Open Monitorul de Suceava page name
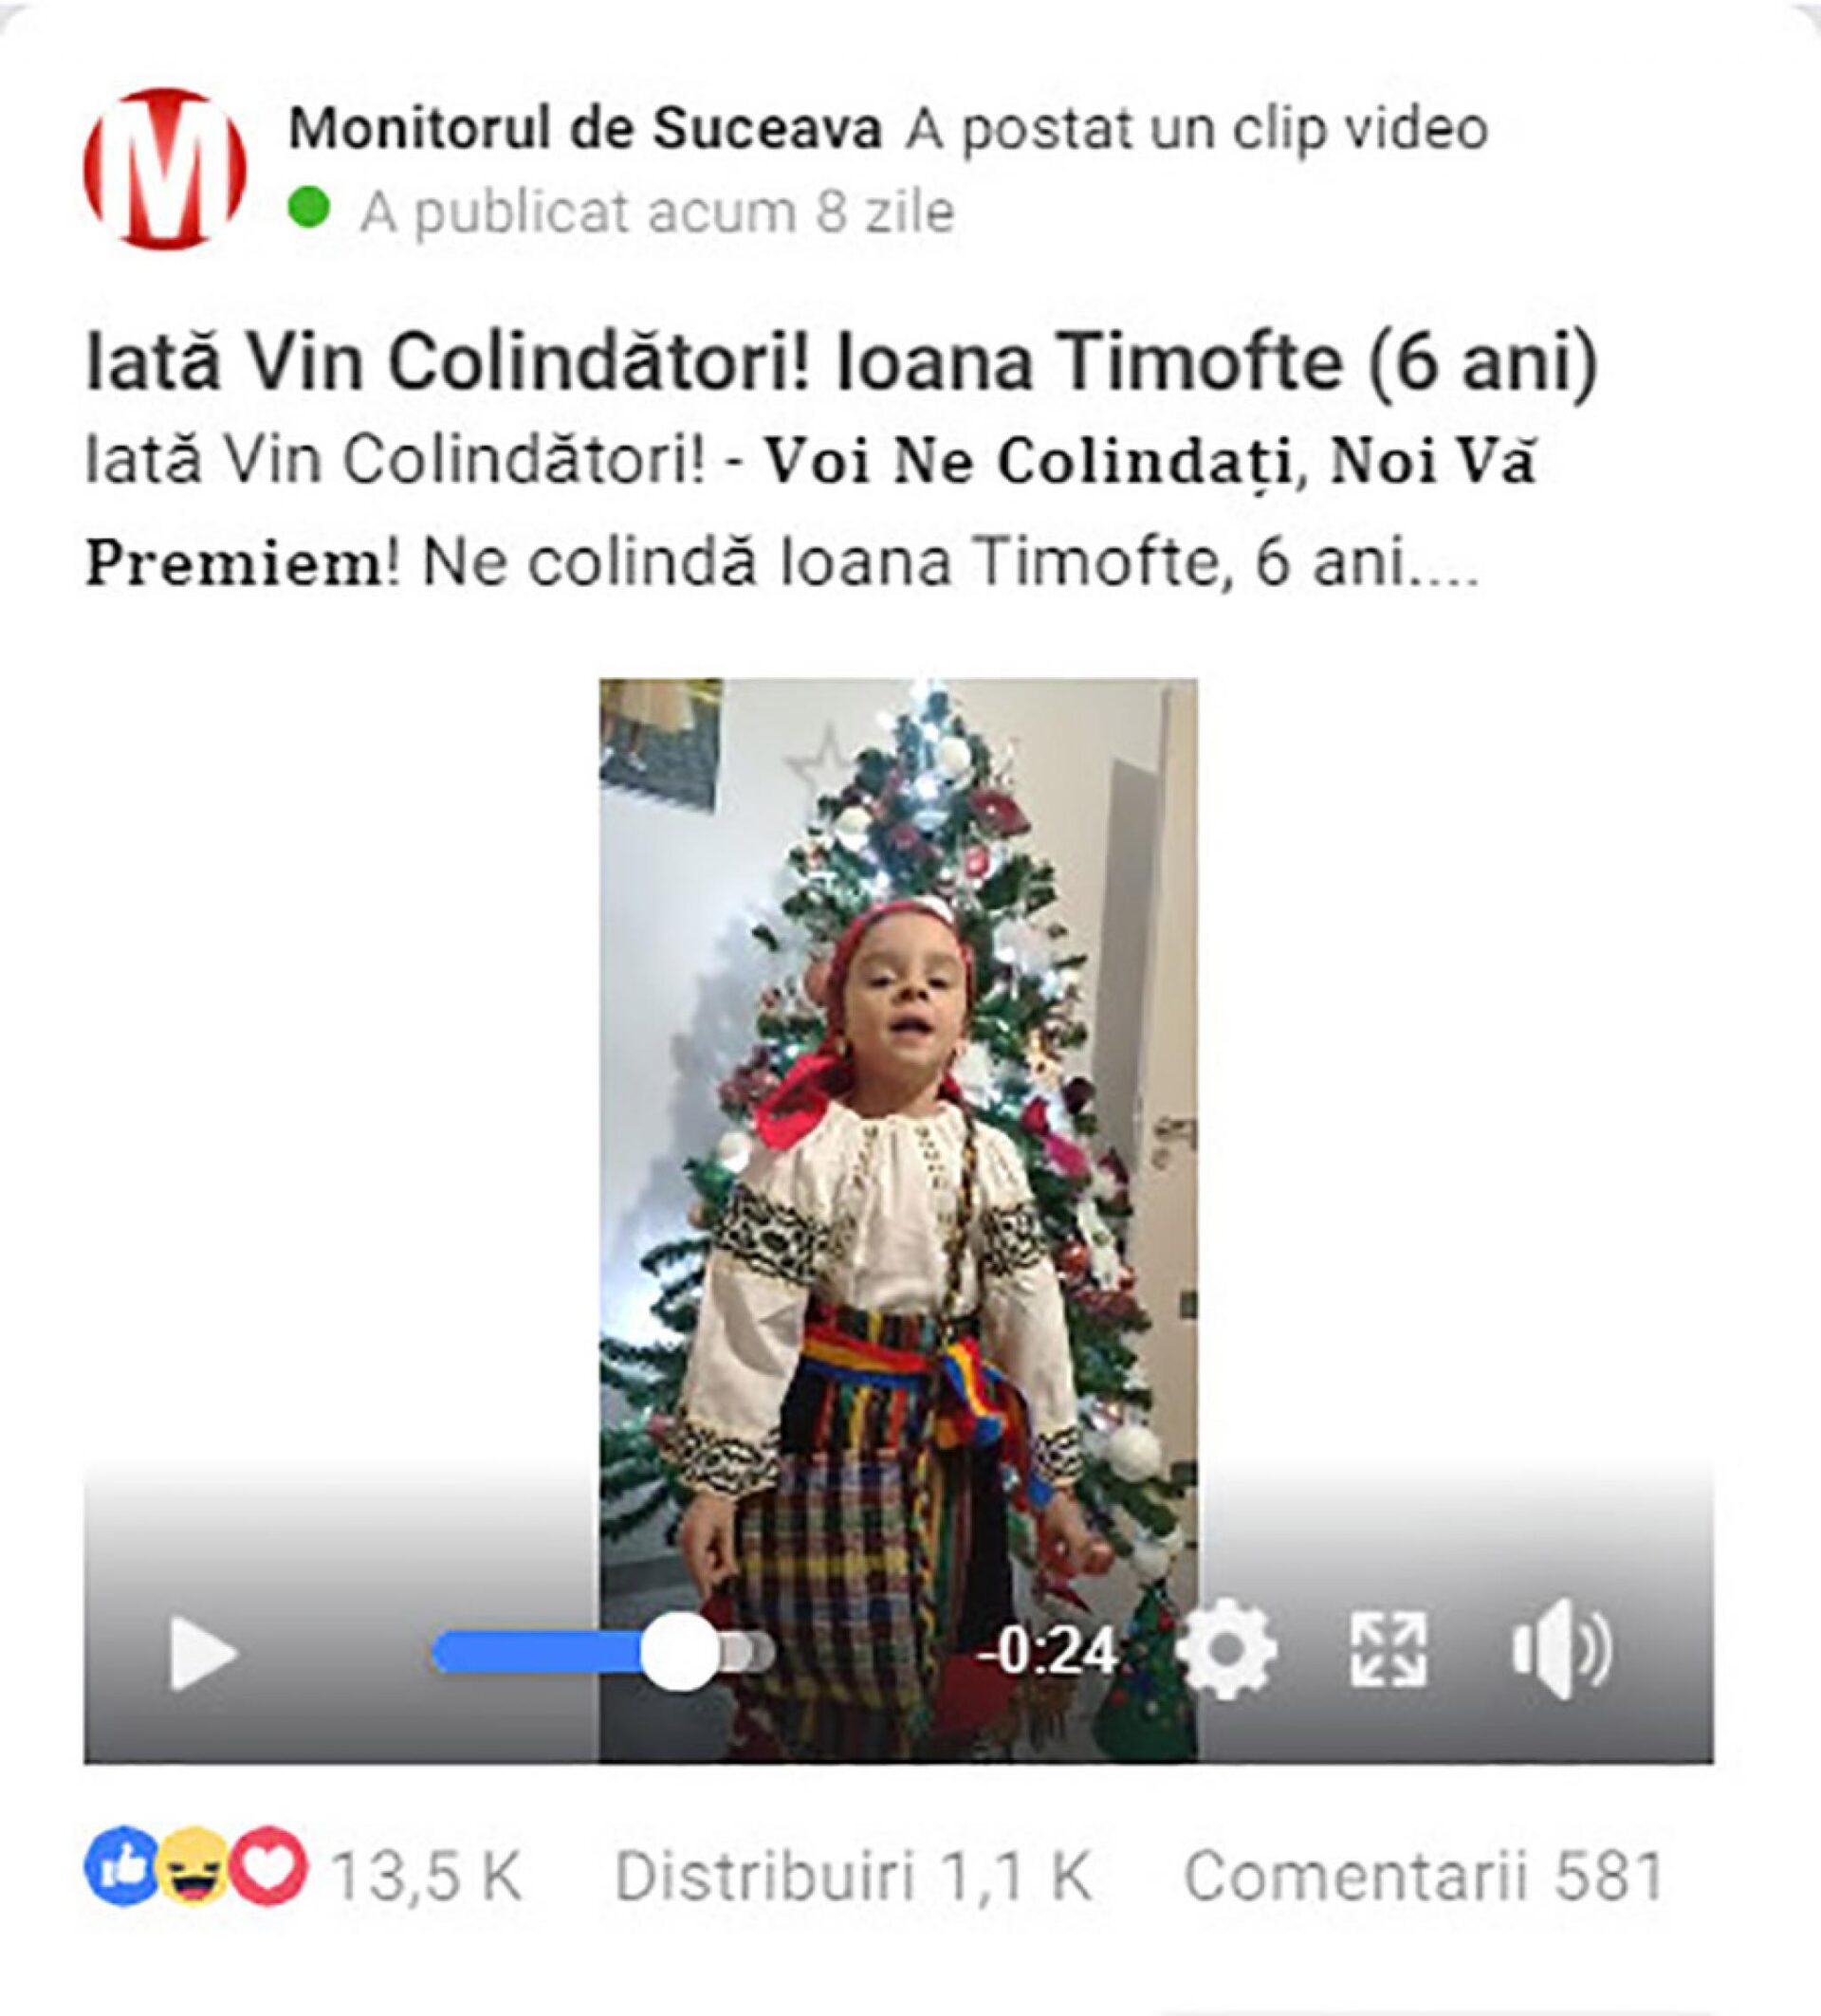Screen dimensions: 1821x2016 [x=585, y=128]
